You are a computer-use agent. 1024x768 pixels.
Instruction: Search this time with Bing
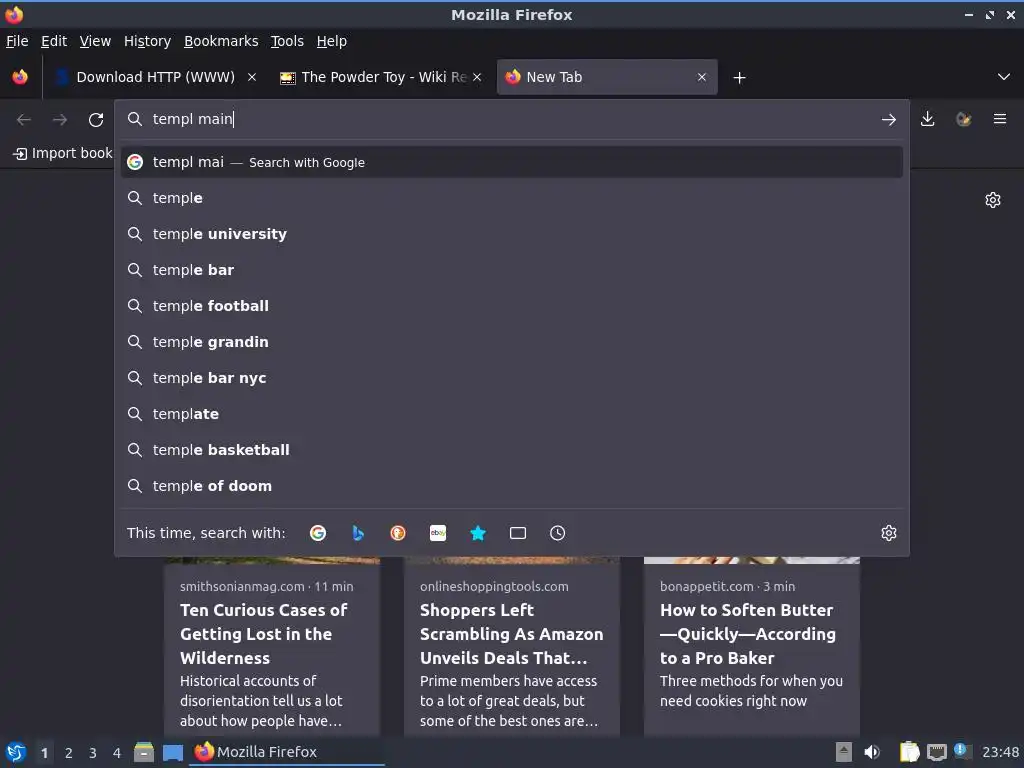358,533
